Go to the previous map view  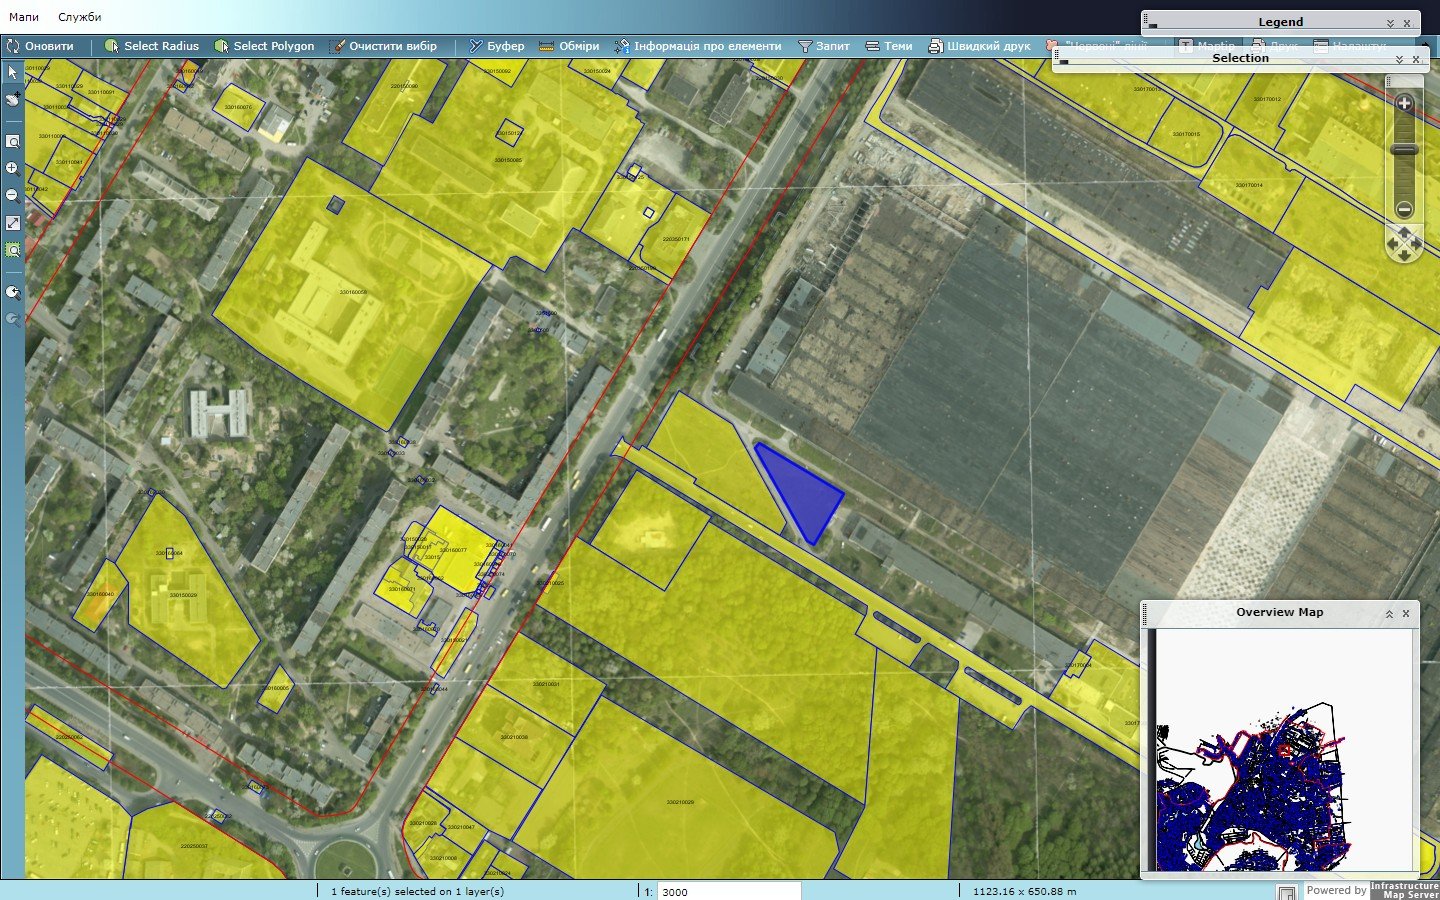(12, 293)
